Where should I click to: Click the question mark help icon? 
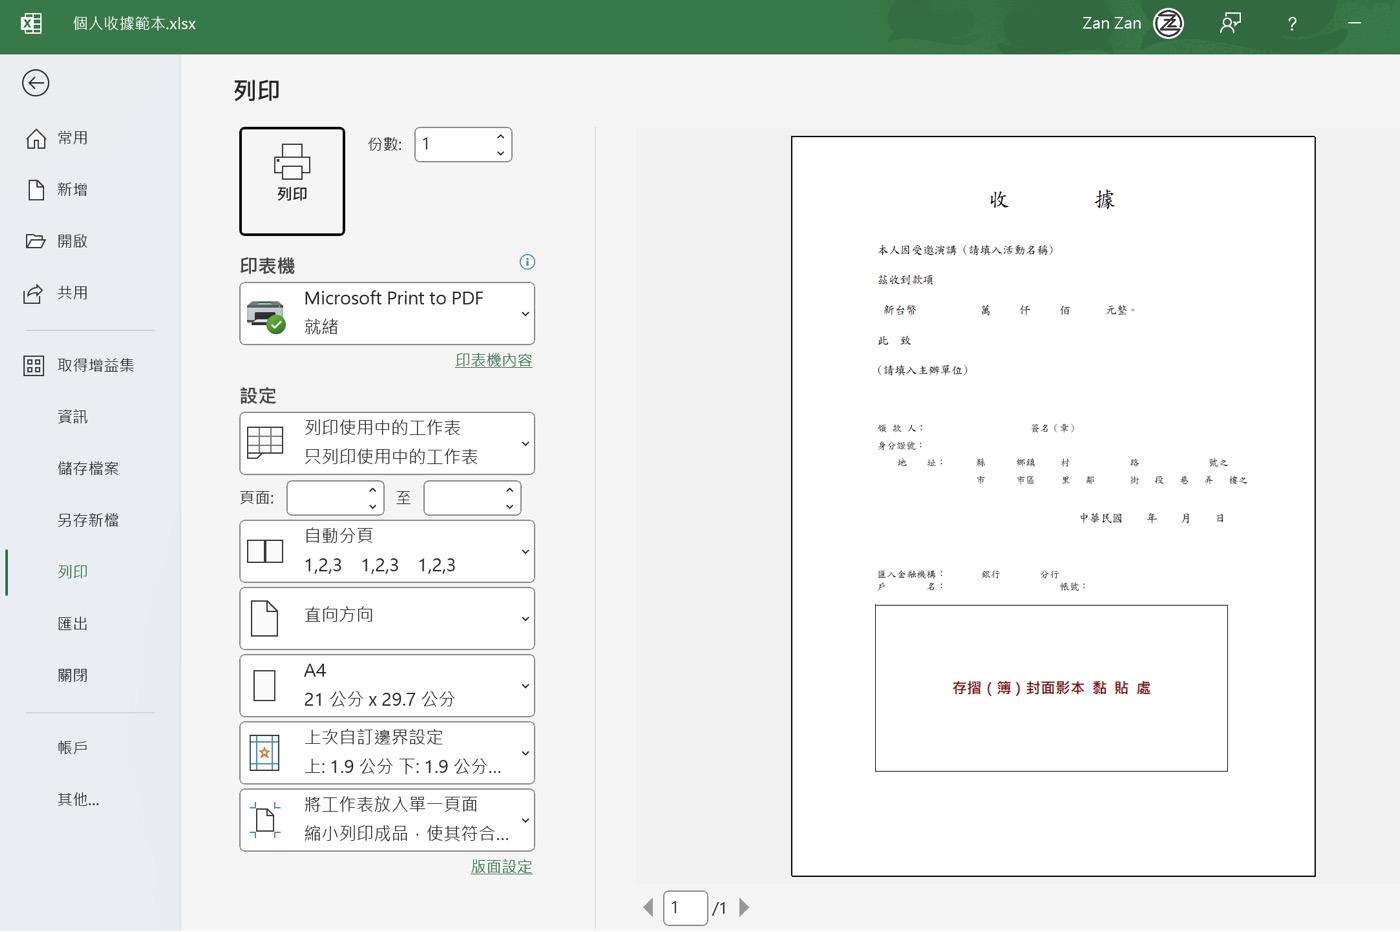(x=1292, y=24)
